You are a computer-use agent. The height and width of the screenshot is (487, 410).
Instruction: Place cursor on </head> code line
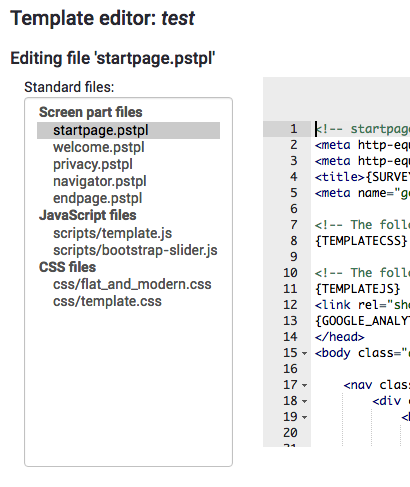point(339,337)
